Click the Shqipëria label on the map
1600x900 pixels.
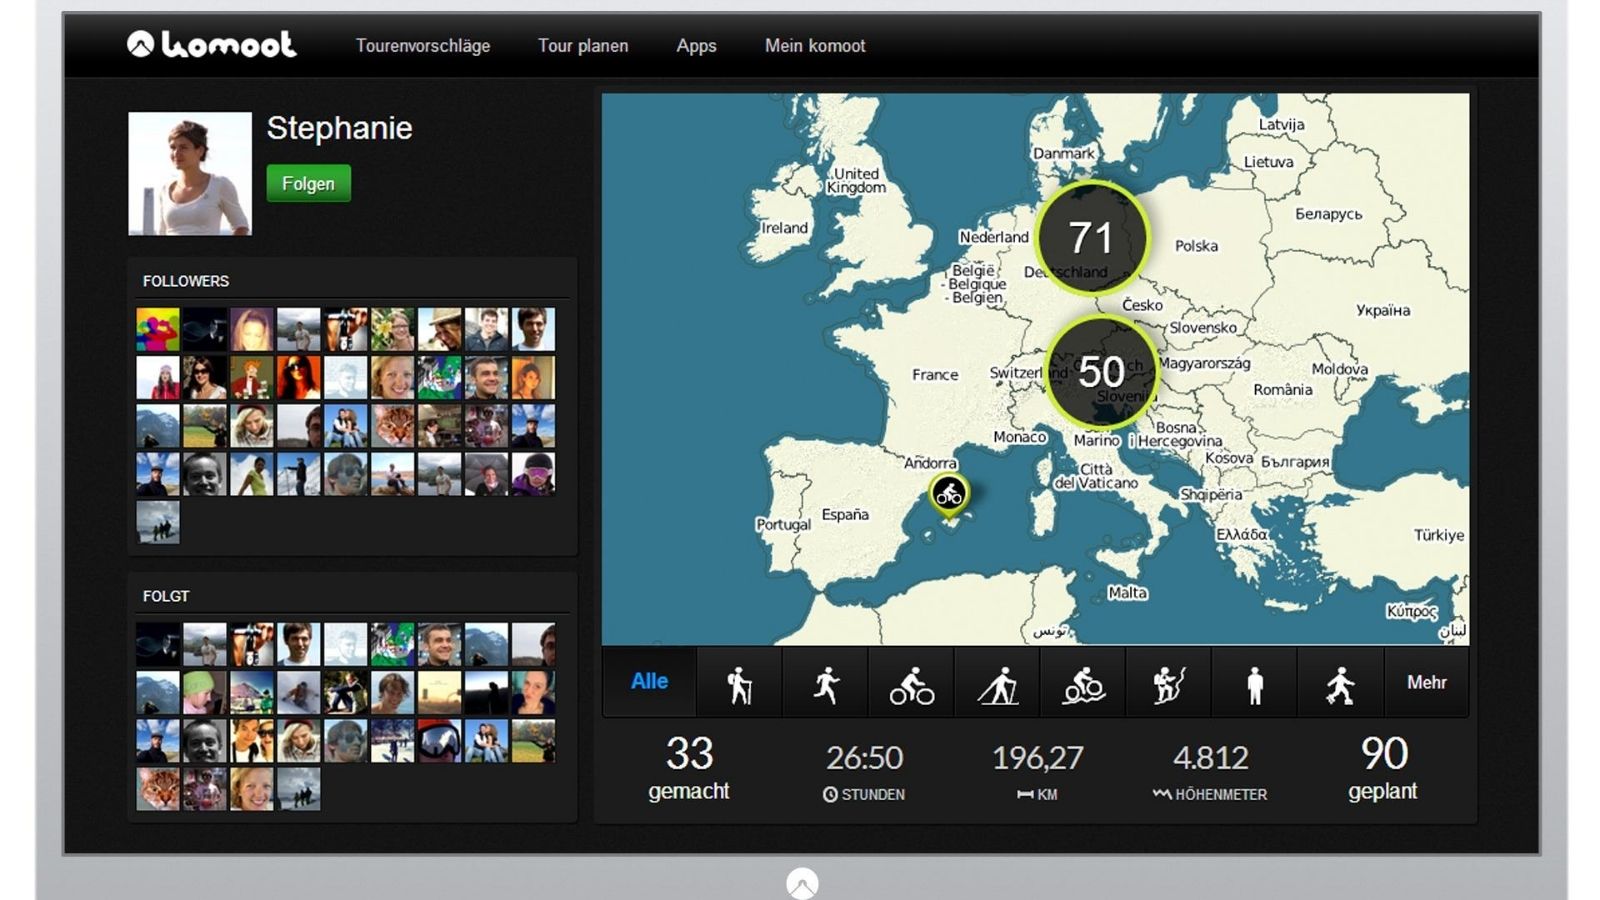pos(1211,495)
